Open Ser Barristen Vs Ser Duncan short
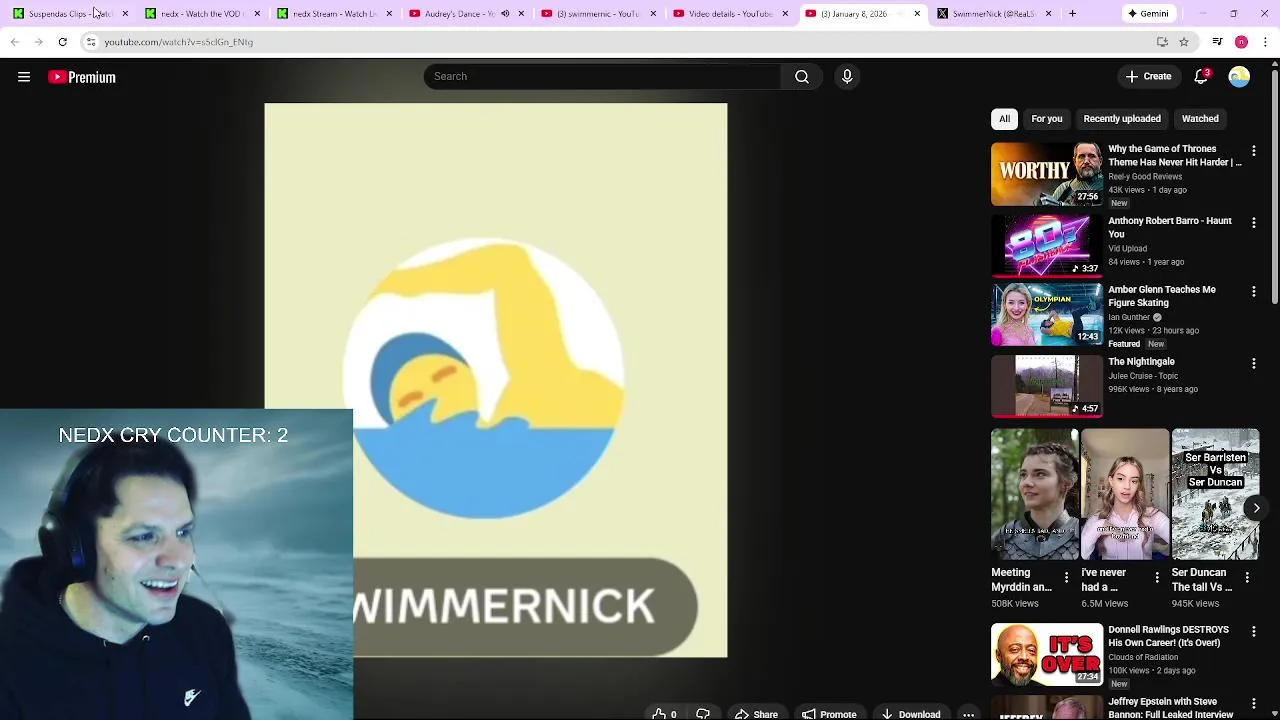Viewport: 1280px width, 720px height. point(1215,494)
